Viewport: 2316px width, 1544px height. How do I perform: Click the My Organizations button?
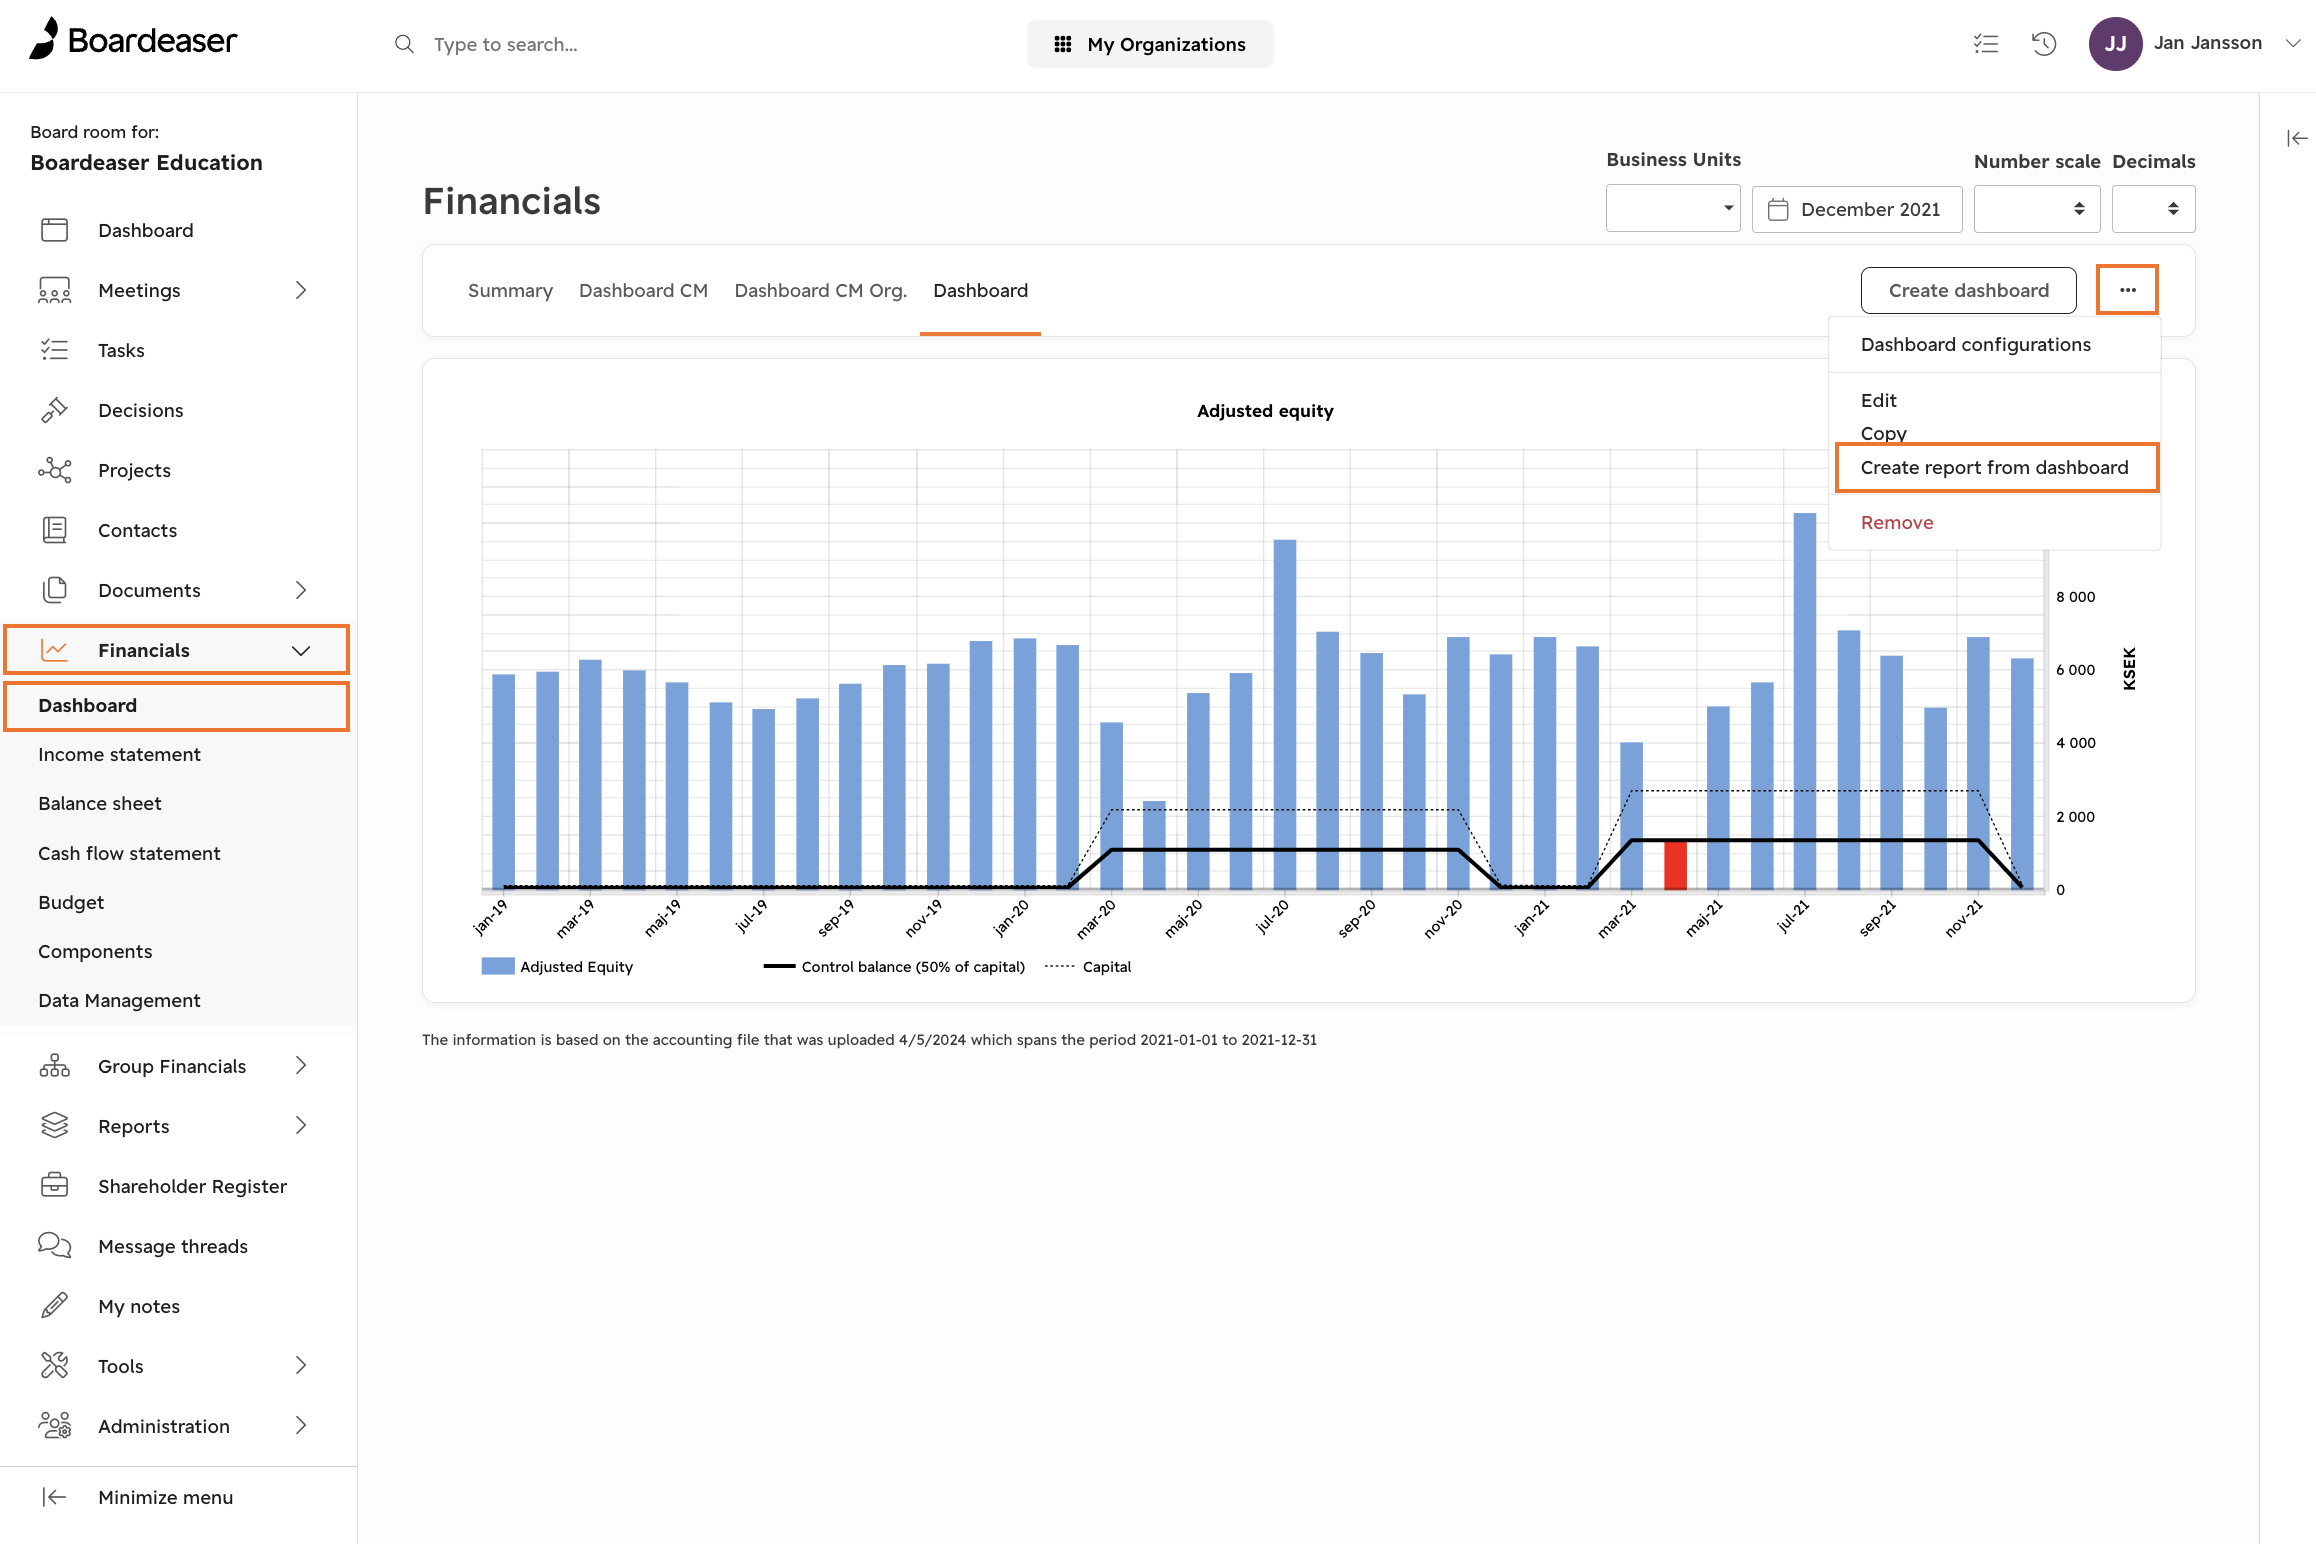tap(1150, 44)
